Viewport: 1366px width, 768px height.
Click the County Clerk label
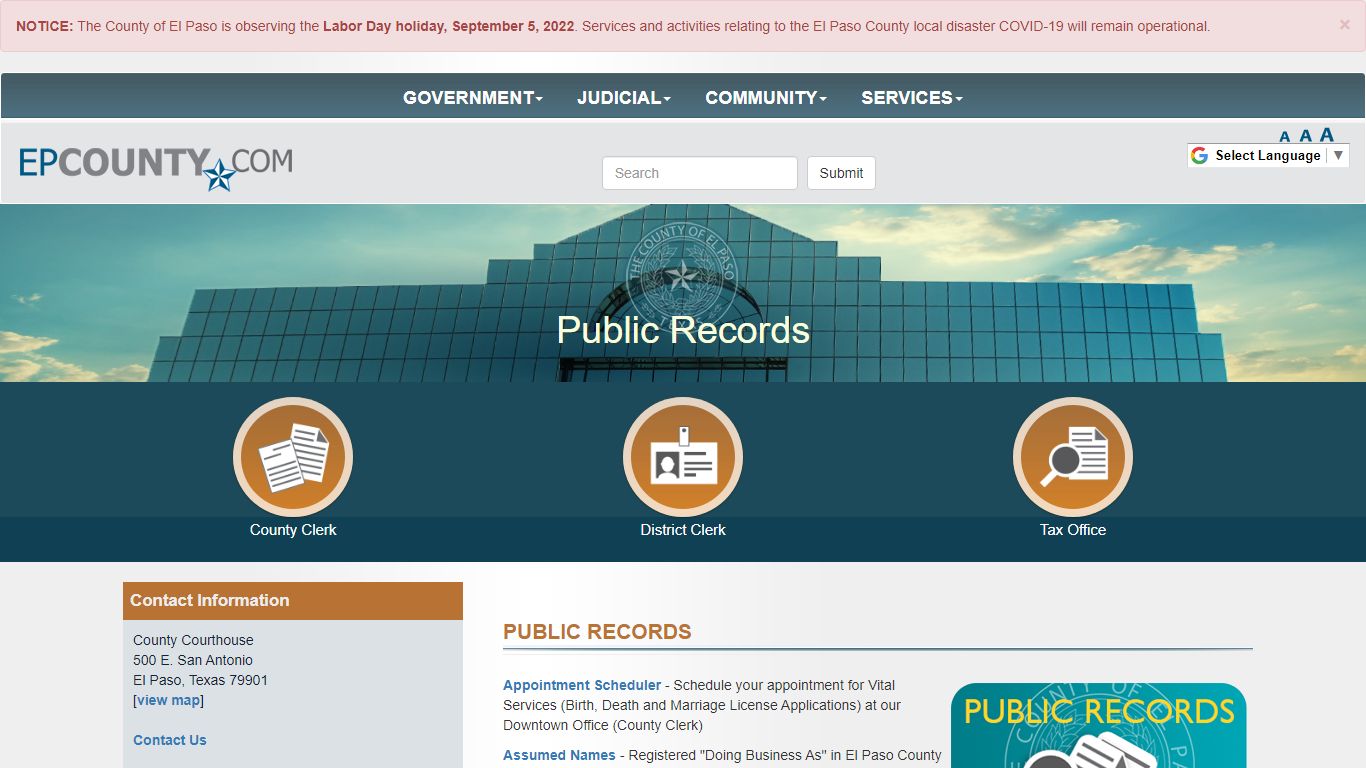[x=293, y=530]
